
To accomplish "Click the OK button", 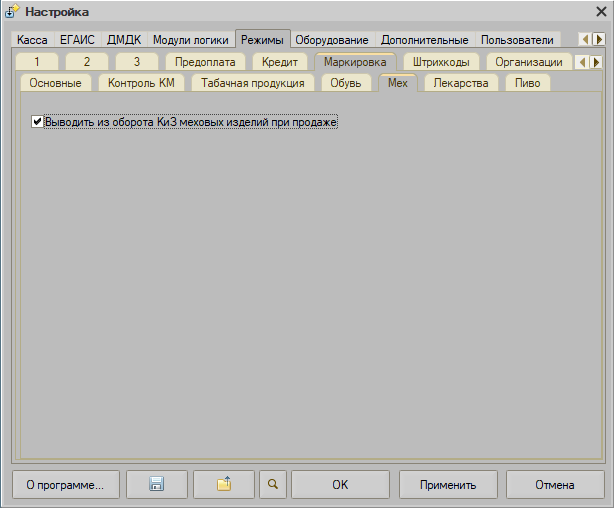I will coord(339,484).
